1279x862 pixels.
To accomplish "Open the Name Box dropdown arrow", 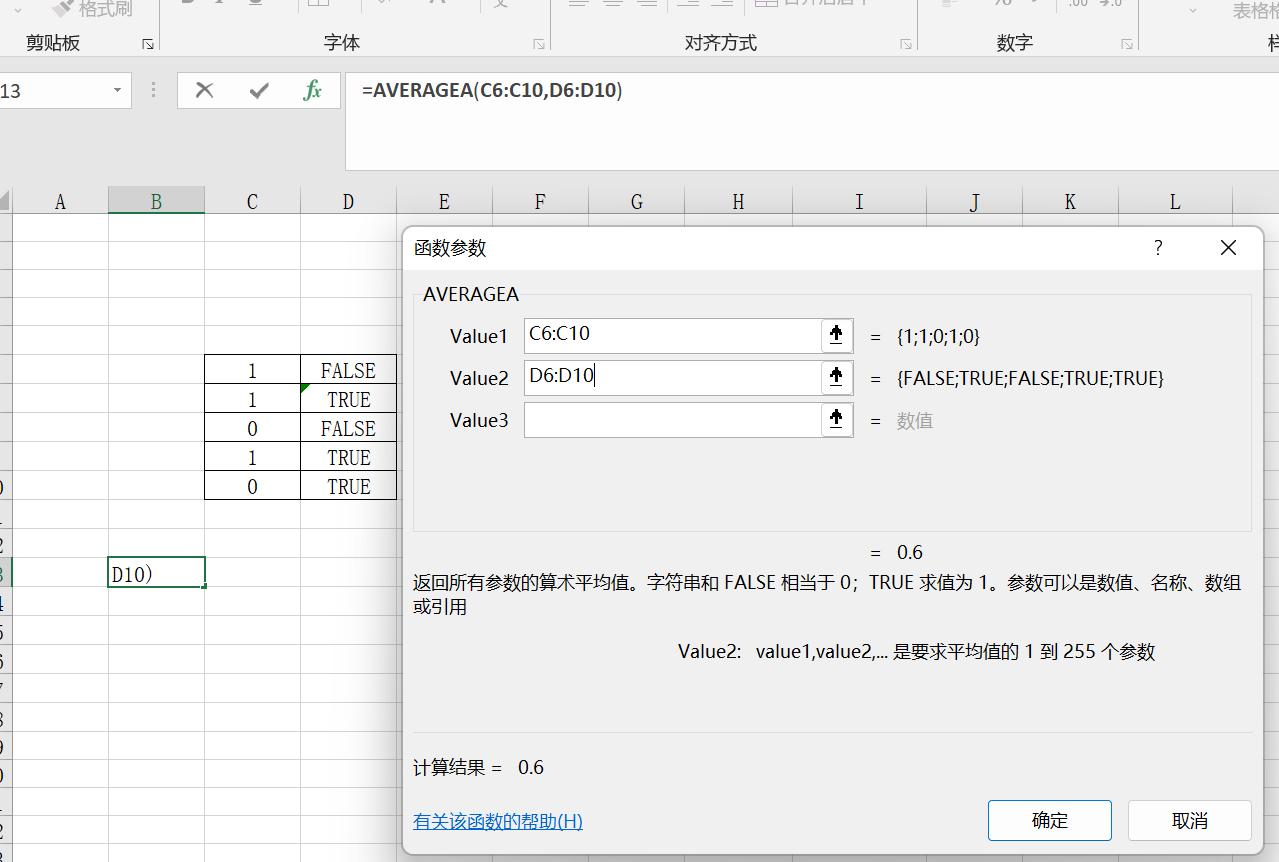I will (x=117, y=90).
